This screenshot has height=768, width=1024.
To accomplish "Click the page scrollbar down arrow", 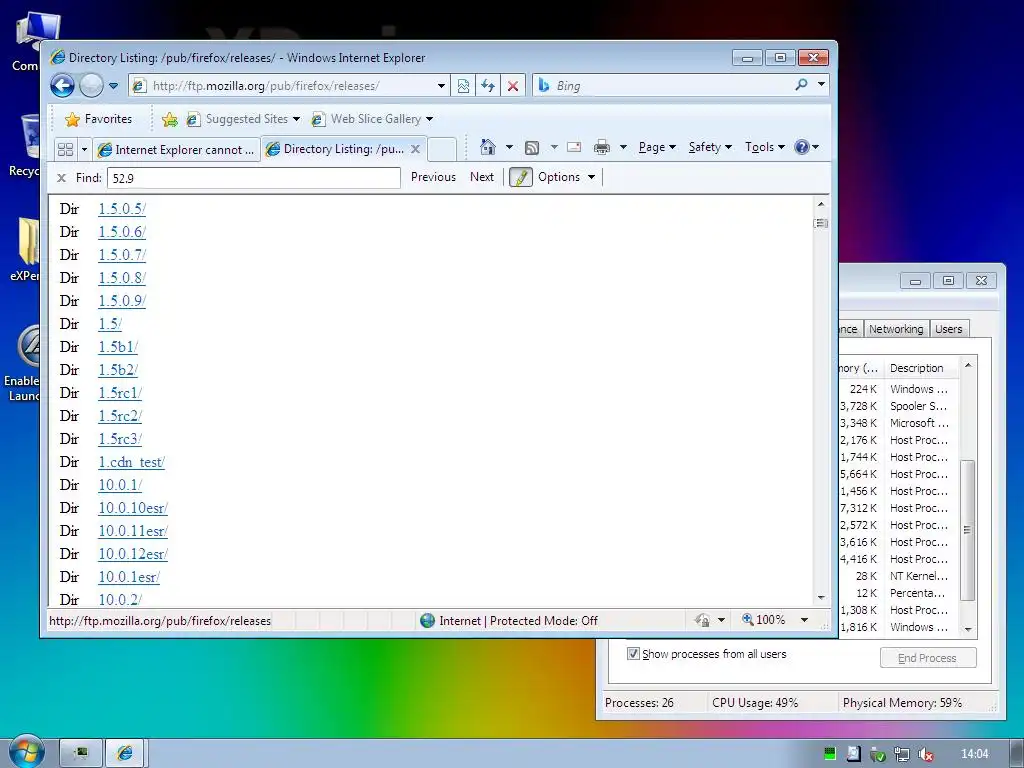I will (x=822, y=598).
